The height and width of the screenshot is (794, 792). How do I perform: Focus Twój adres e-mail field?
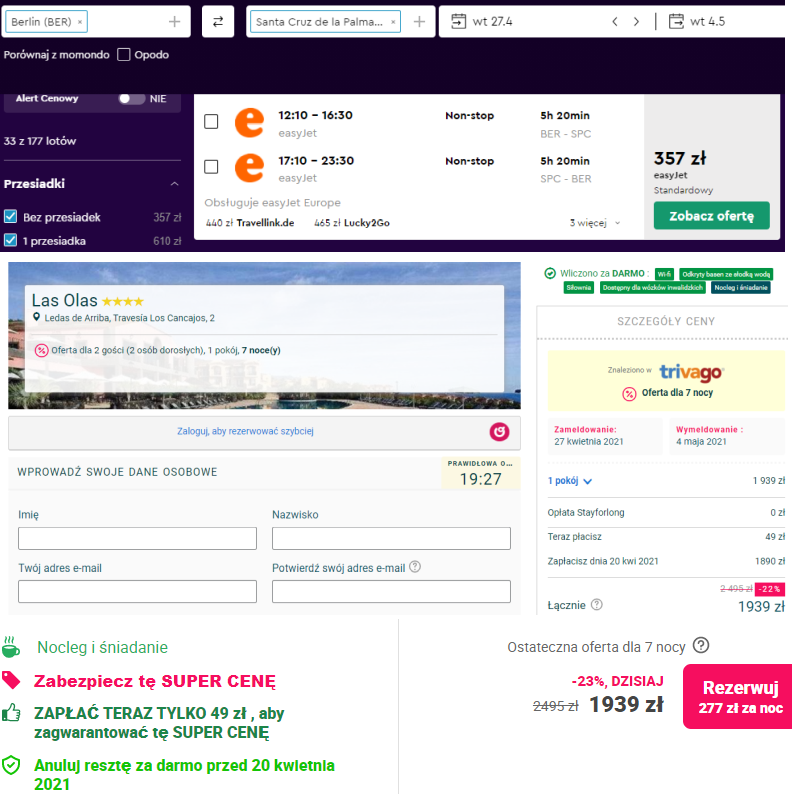point(137,591)
